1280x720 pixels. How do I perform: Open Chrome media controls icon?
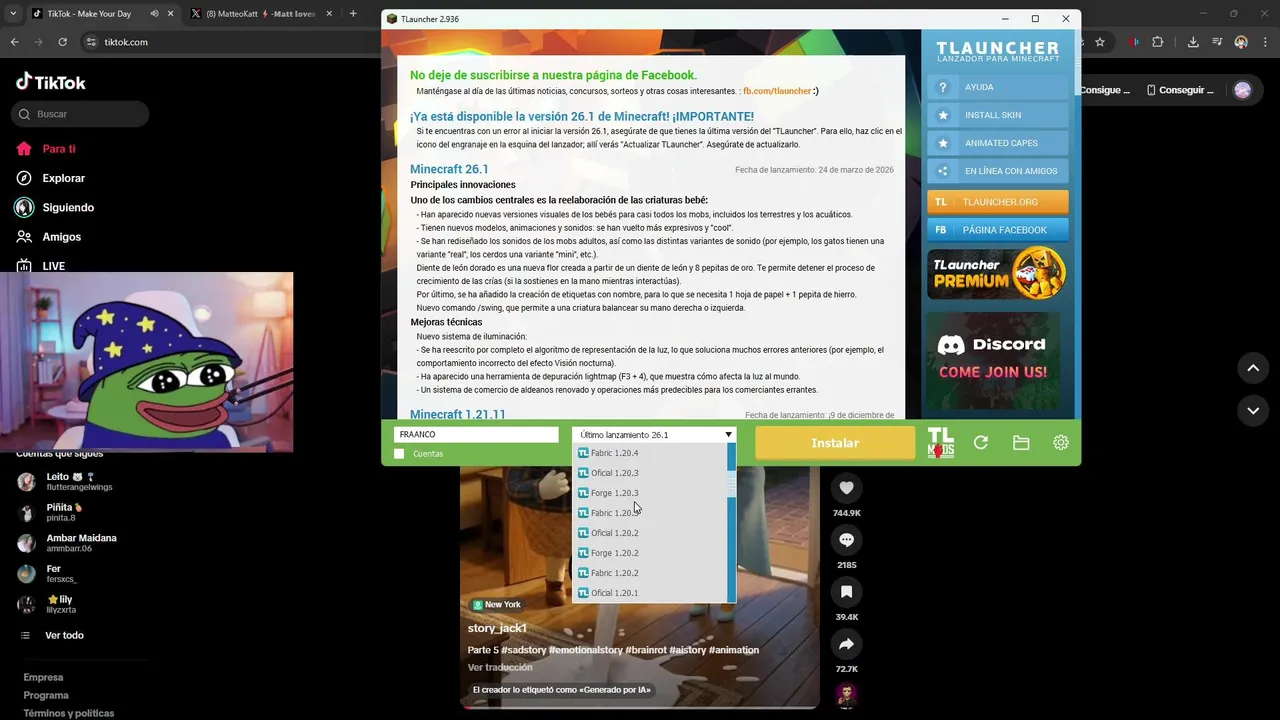pyautogui.click(x=1217, y=42)
